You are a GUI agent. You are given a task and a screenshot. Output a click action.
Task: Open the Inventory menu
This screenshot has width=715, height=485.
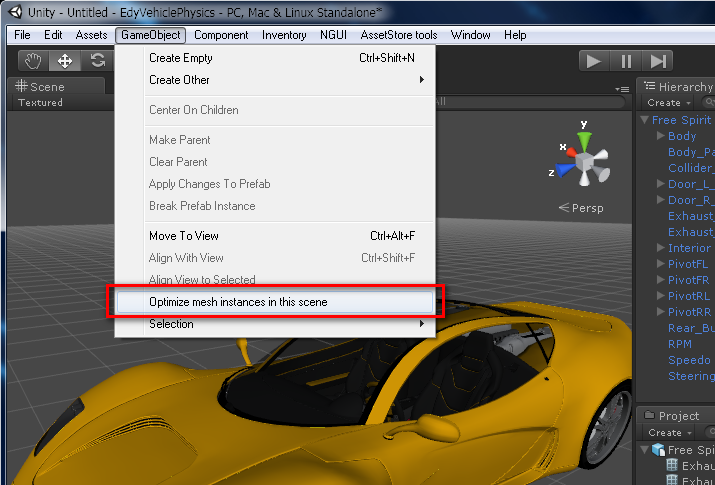pos(284,35)
